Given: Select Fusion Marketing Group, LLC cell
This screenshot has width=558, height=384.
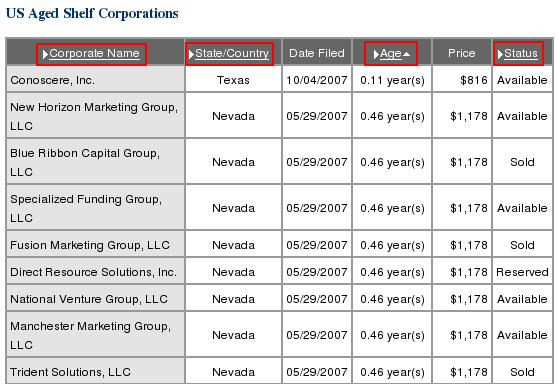Looking at the screenshot, I should 95,245.
